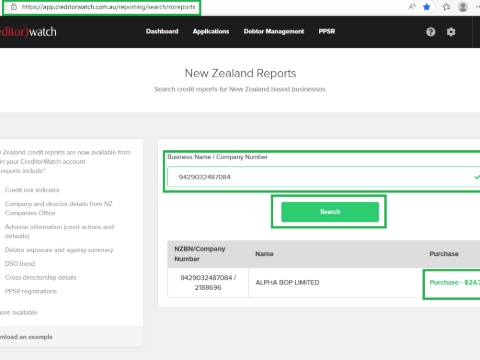Click the Purchase - $24 link
Viewport: 480px width, 360px height.
coord(454,282)
